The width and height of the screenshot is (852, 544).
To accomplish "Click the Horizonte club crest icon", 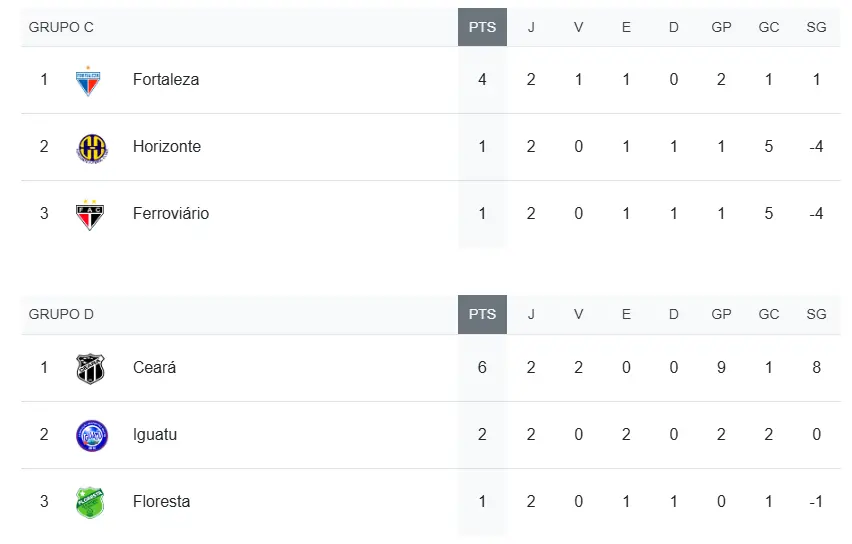I will tap(90, 147).
